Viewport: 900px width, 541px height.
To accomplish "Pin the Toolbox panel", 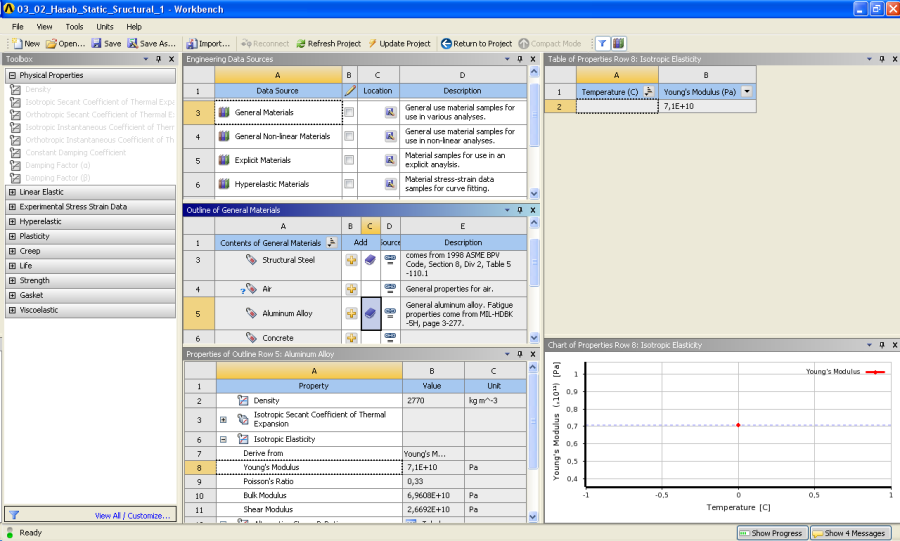I will (x=158, y=59).
